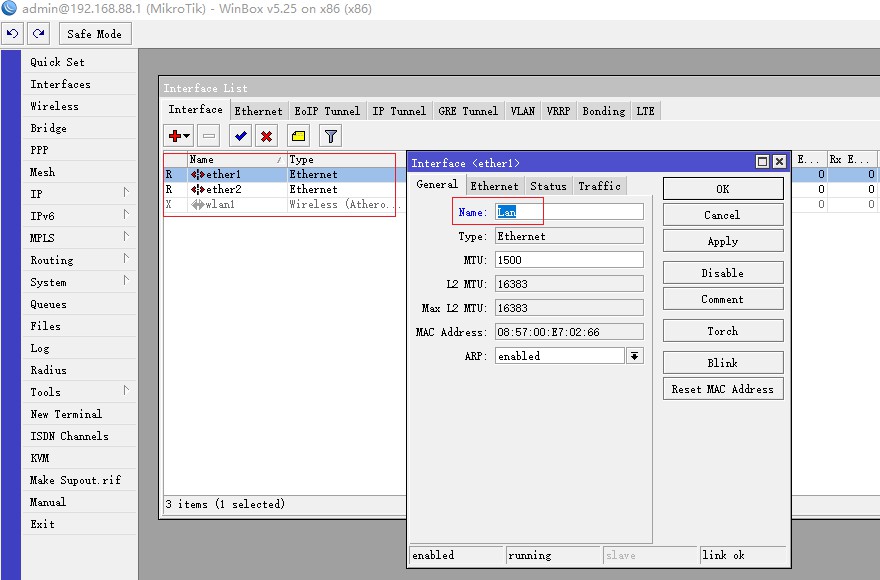Switch to the Traffic tab
Screen dimensions: 880x580
coord(599,186)
